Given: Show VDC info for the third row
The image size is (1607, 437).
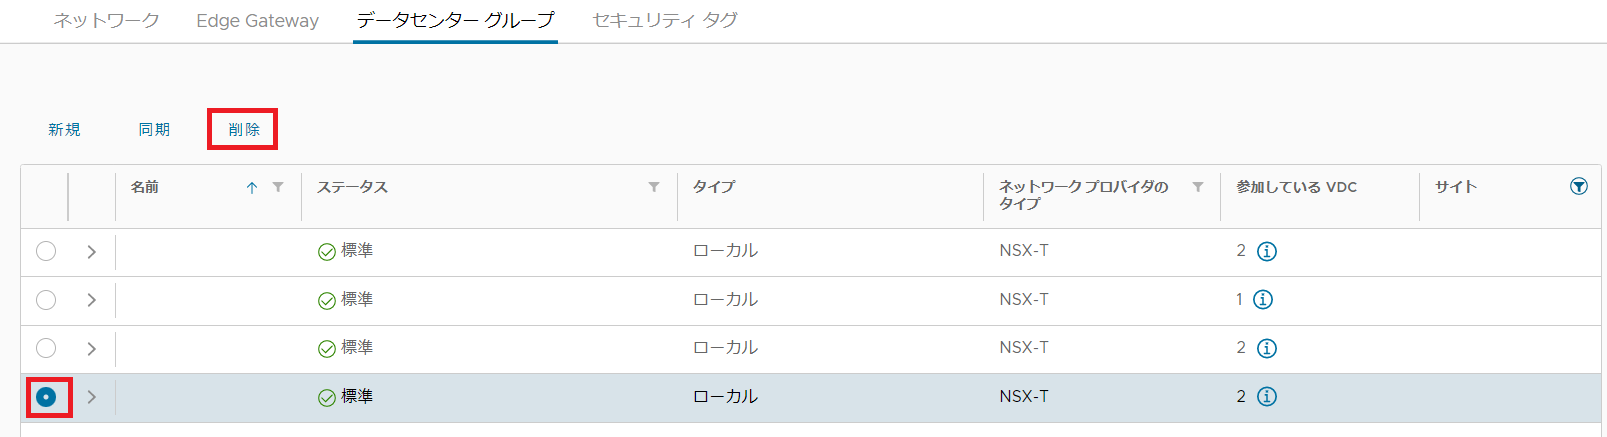Looking at the screenshot, I should point(1267,348).
